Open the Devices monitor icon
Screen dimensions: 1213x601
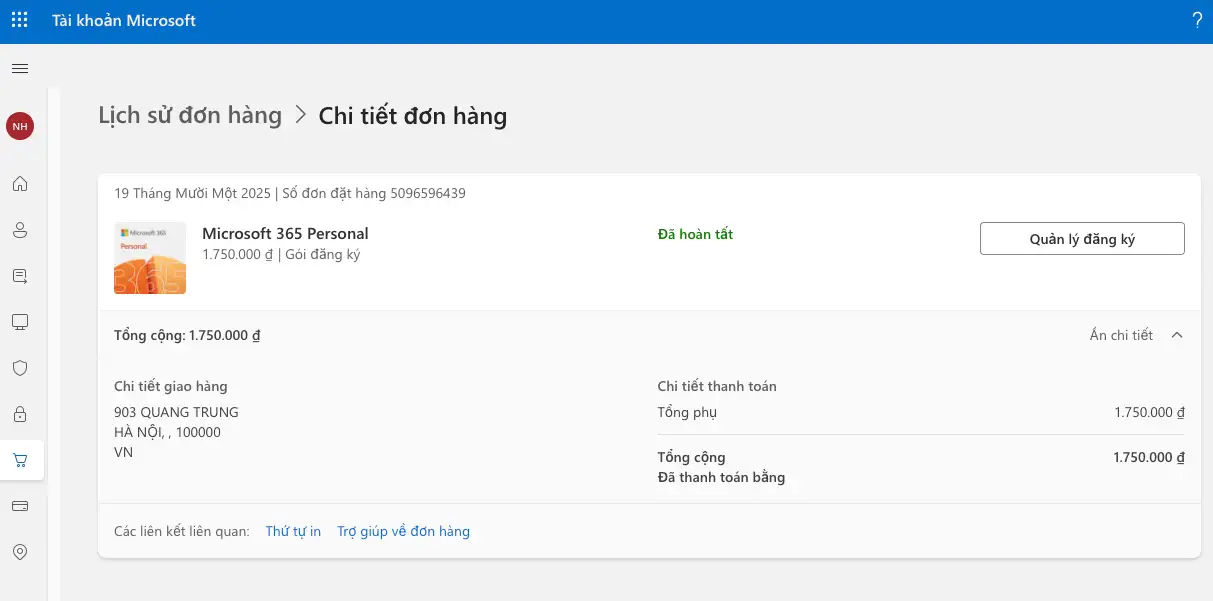(x=20, y=322)
